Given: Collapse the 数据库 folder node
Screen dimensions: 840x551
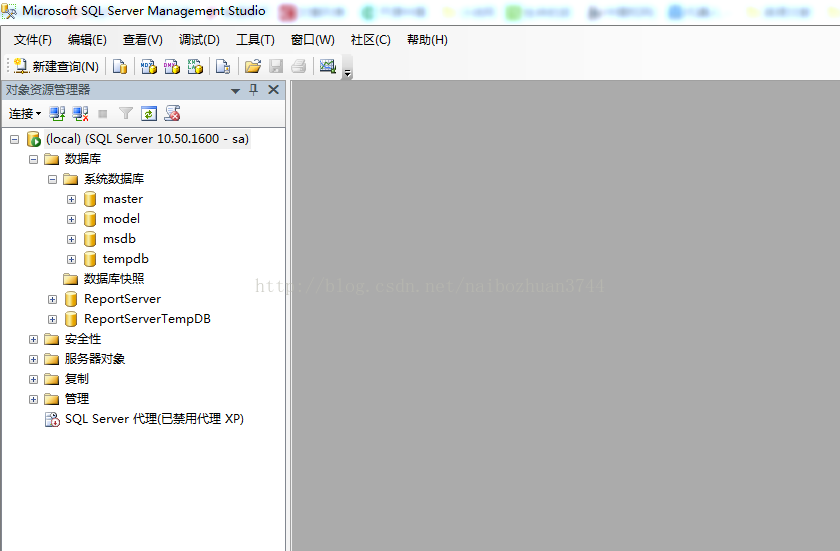Looking at the screenshot, I should (x=33, y=160).
